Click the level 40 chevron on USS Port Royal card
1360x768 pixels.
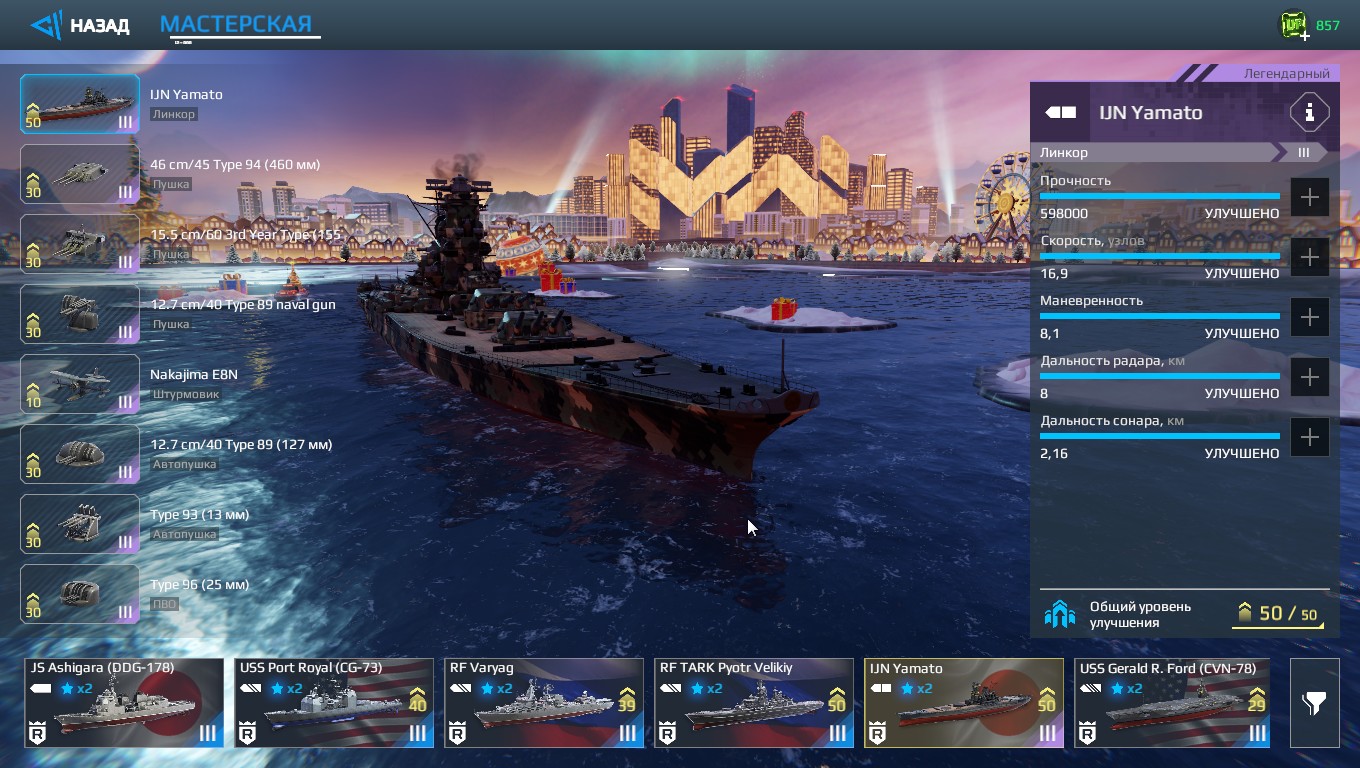pos(417,699)
